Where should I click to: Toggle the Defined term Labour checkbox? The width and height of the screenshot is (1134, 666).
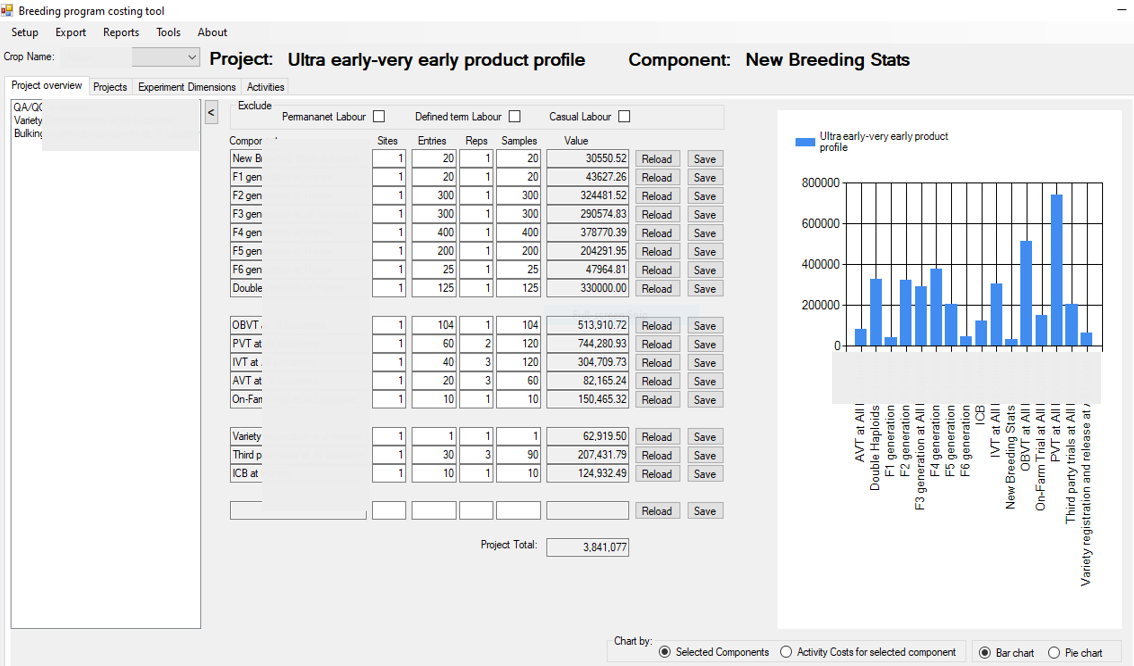point(515,116)
